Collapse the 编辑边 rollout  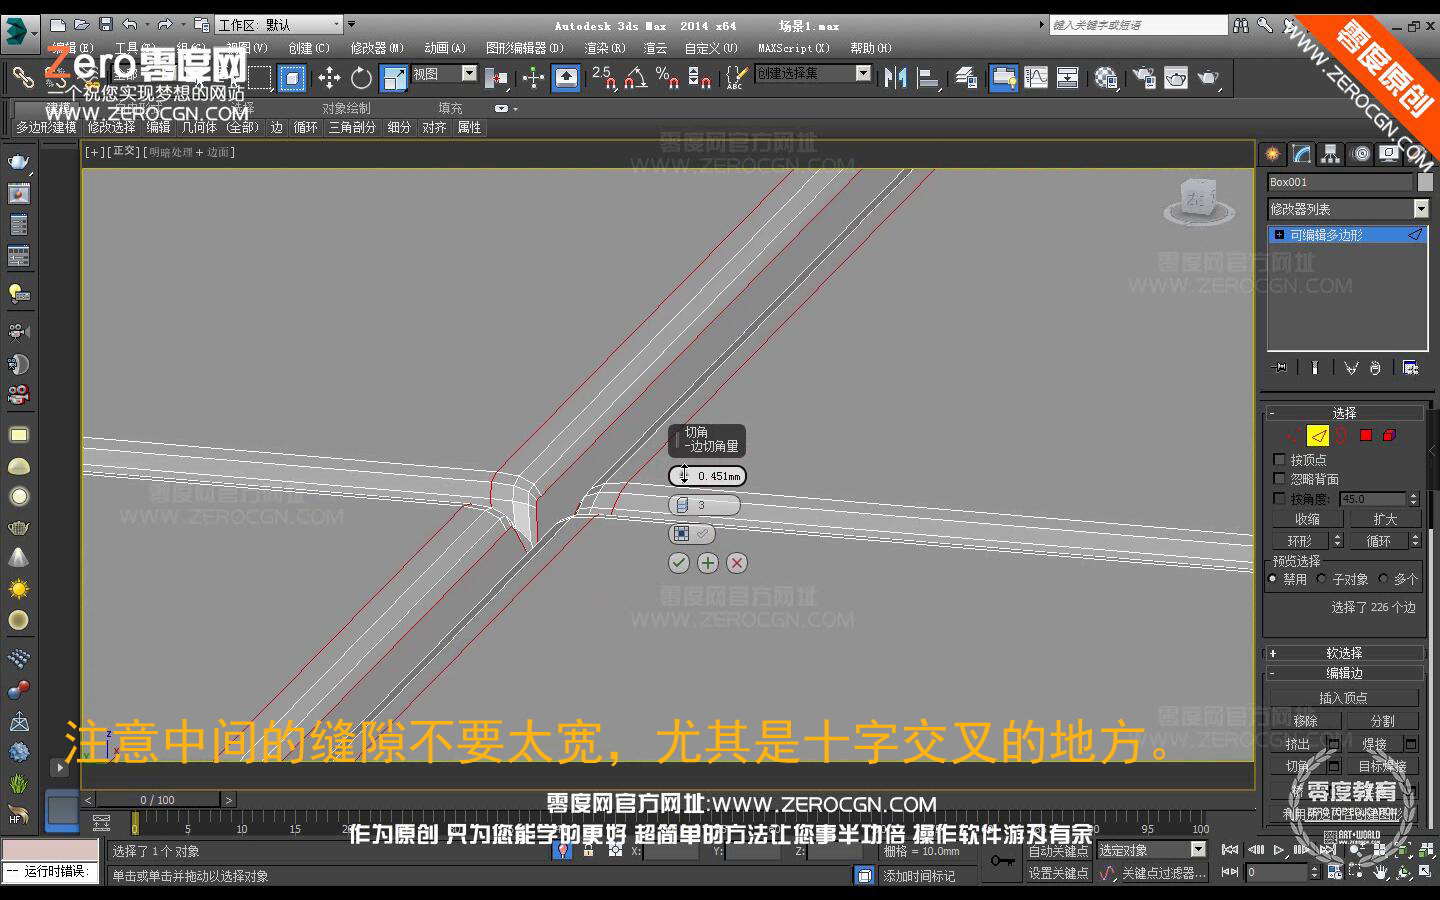pos(1344,673)
